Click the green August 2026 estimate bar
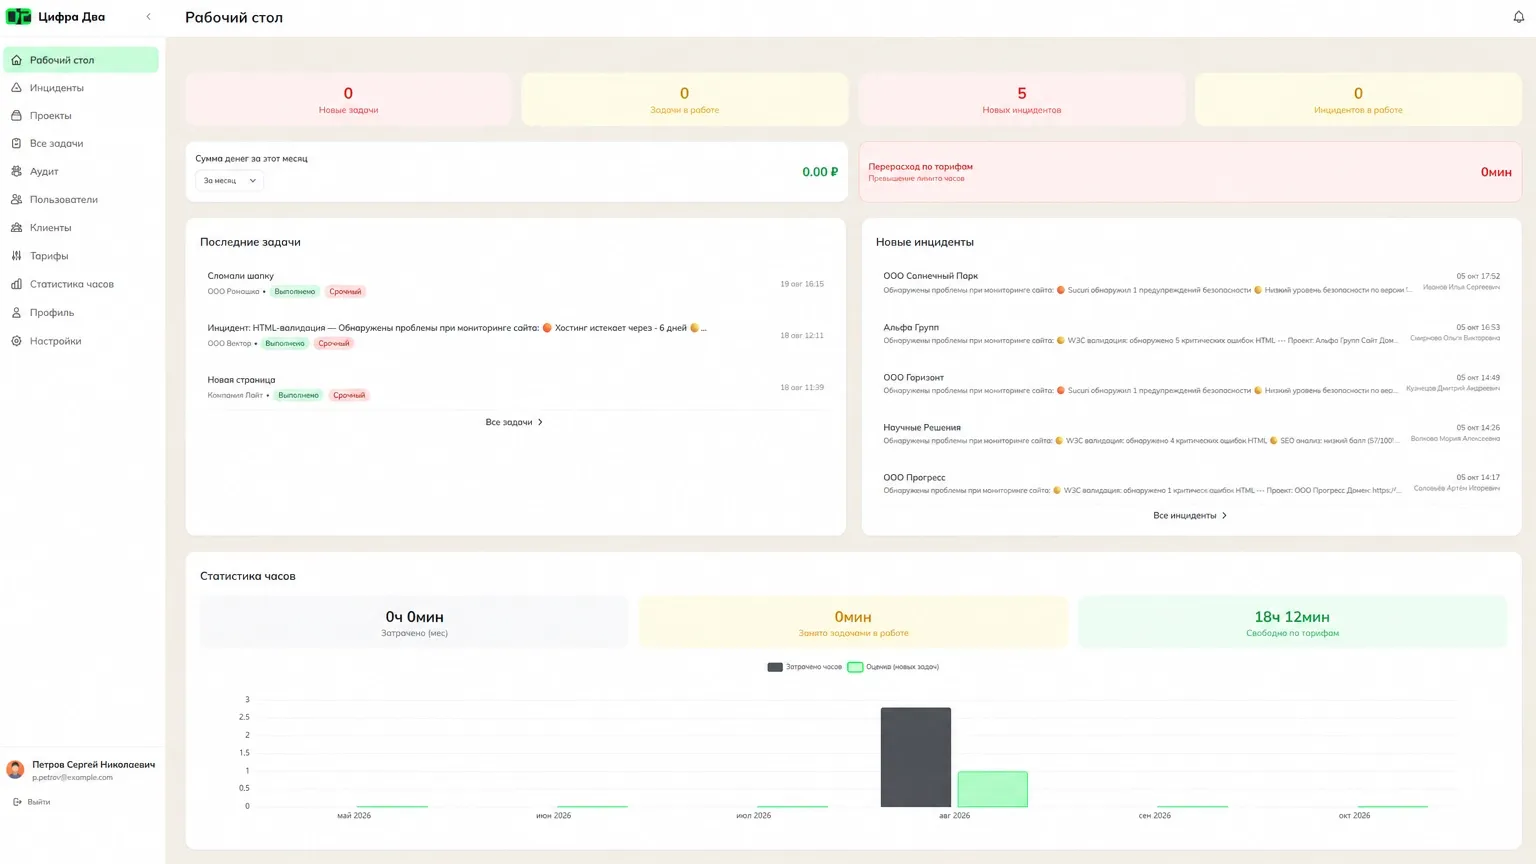 click(992, 789)
